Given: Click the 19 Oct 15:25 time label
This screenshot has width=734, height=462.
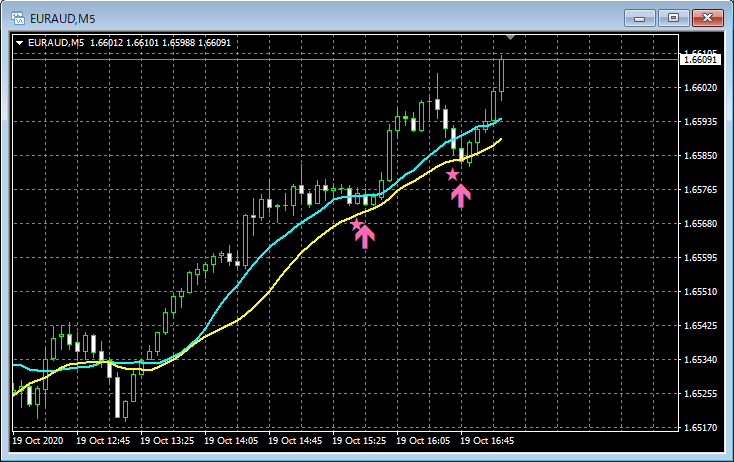Looking at the screenshot, I should point(359,441).
